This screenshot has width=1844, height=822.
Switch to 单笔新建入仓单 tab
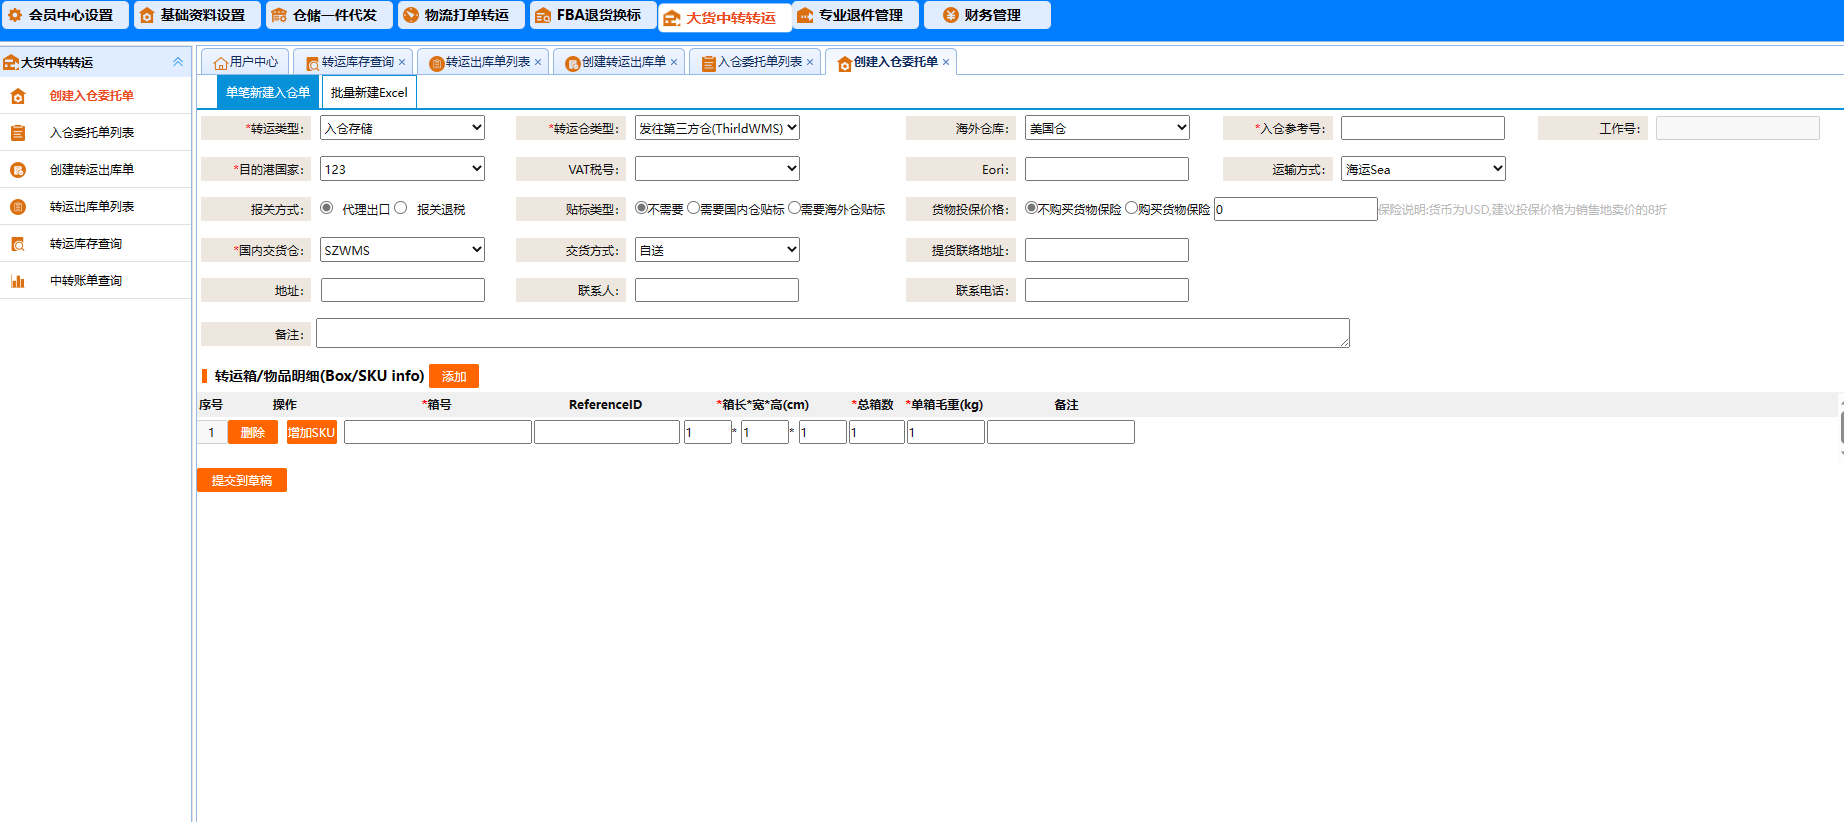(268, 92)
